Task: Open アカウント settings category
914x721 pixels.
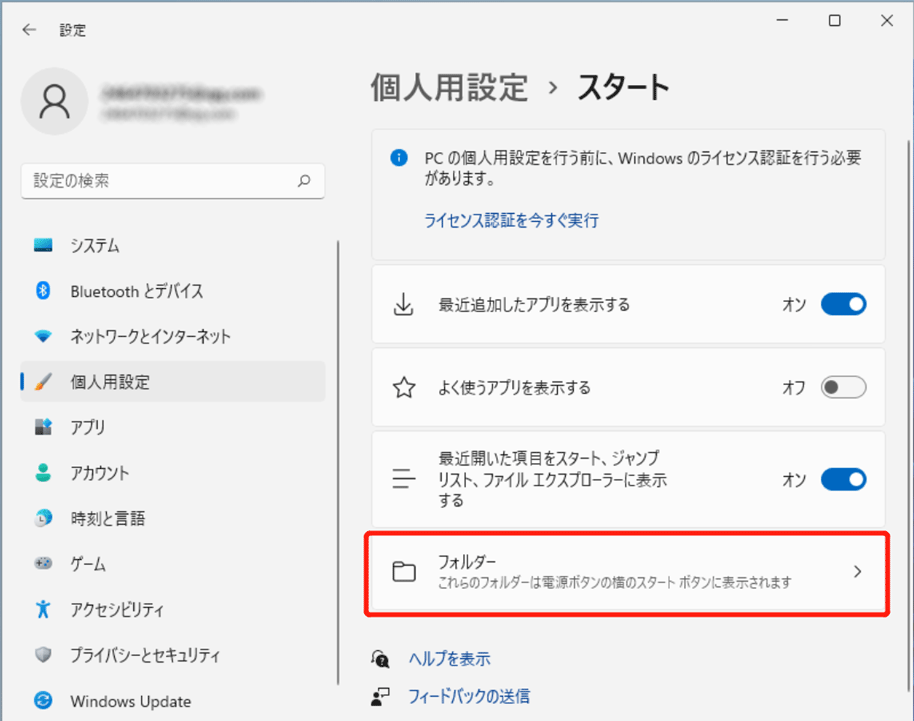Action: click(173, 473)
